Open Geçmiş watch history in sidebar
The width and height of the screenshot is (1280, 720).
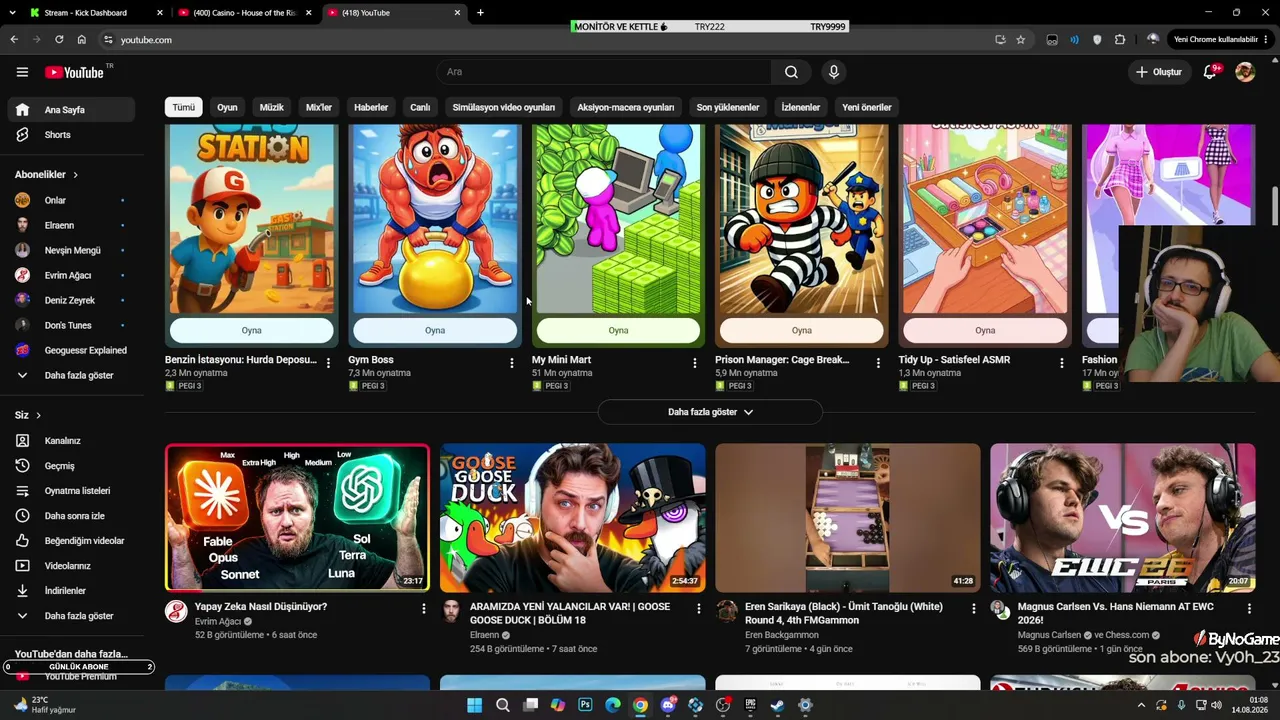[x=70, y=466]
